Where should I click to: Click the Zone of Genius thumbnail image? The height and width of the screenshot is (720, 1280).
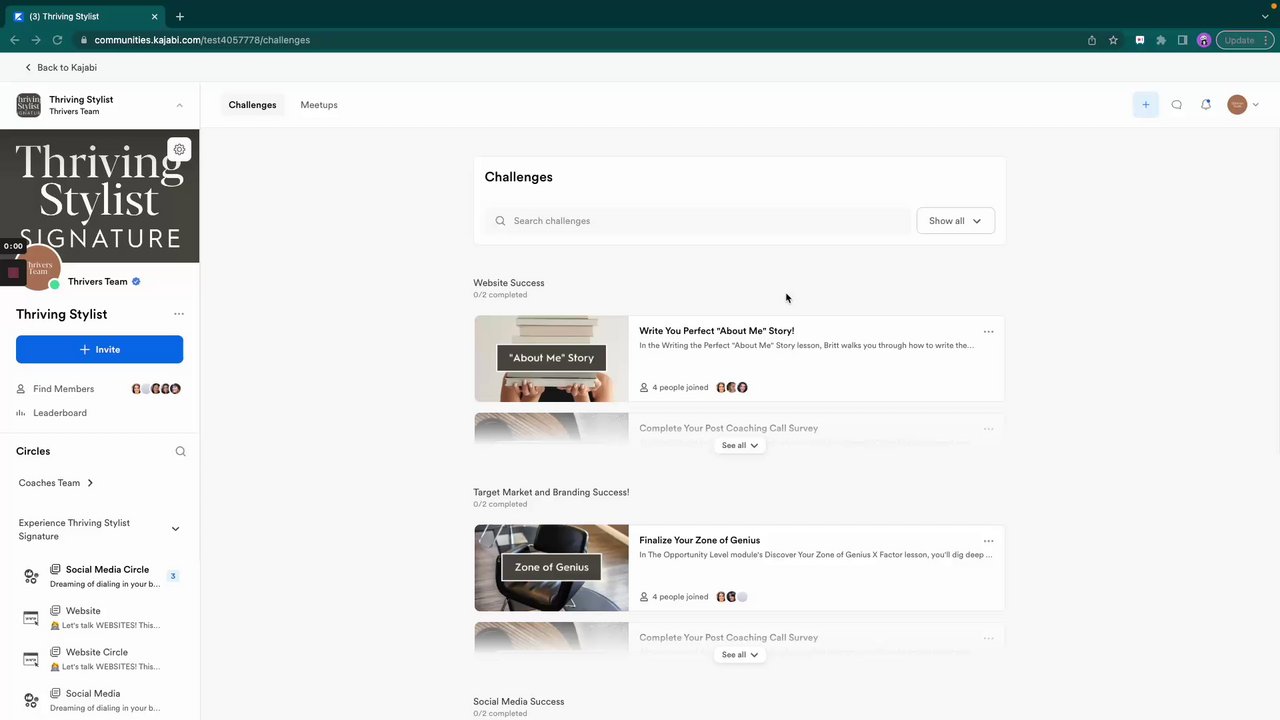(x=552, y=568)
